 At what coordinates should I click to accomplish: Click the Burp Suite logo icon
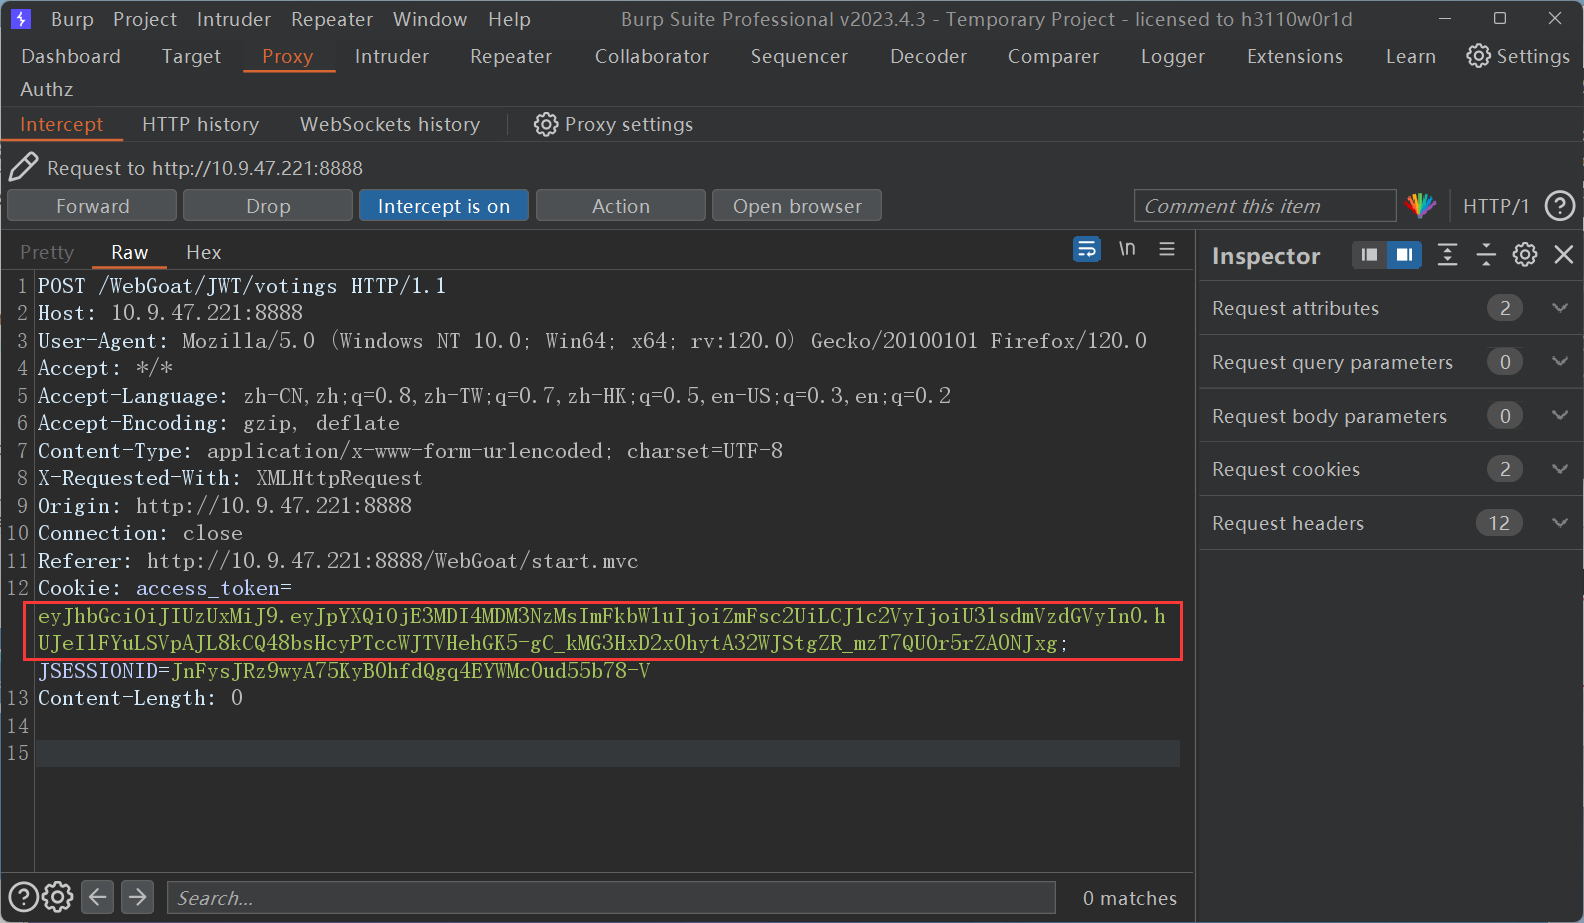tap(21, 19)
